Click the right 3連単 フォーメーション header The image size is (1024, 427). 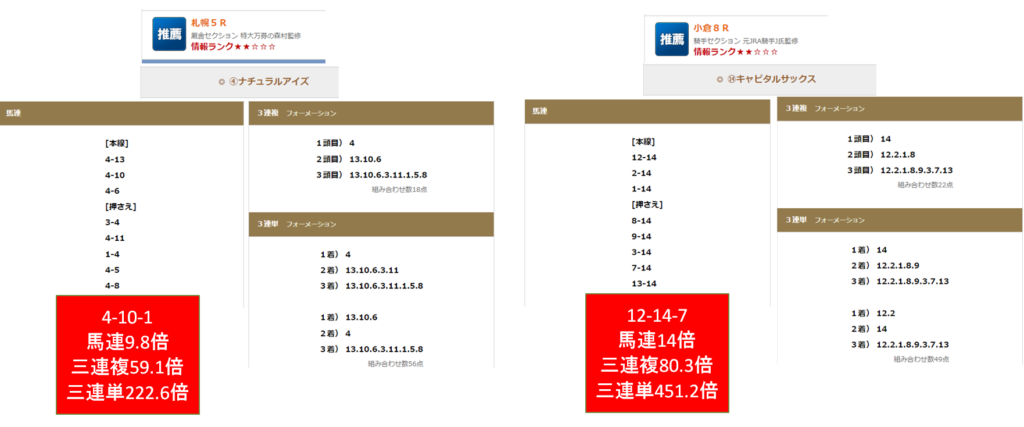pyautogui.click(x=900, y=219)
